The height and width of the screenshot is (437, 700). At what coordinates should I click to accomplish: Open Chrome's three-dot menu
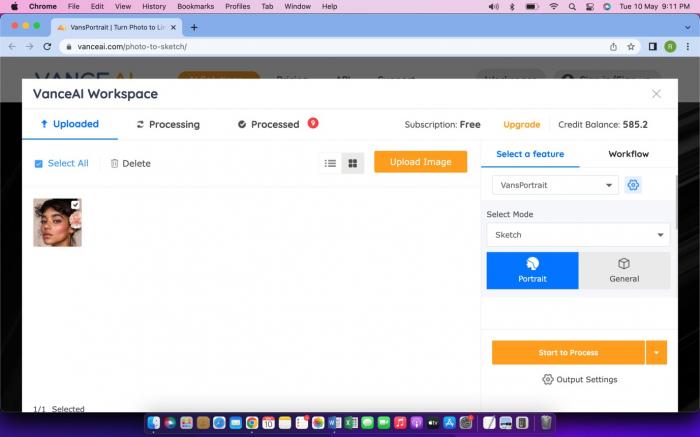pyautogui.click(x=688, y=46)
